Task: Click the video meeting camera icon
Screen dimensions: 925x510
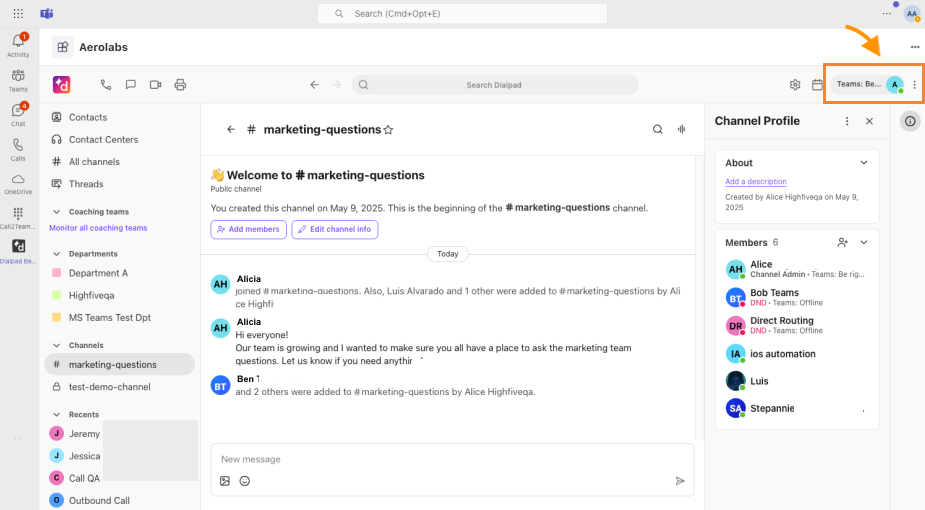Action: [156, 85]
